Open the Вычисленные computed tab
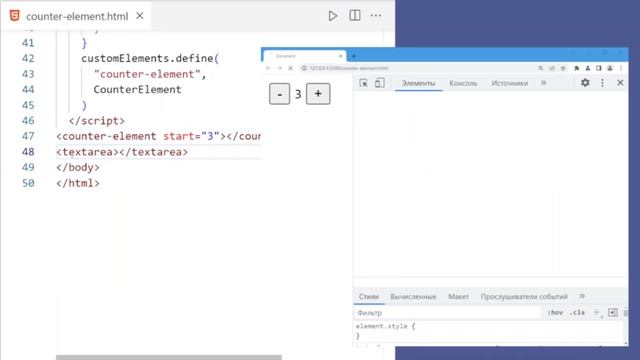 (413, 297)
